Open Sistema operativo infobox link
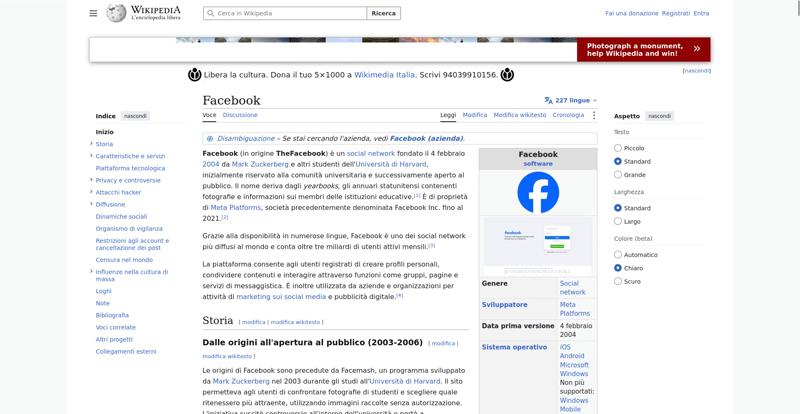 (x=514, y=347)
